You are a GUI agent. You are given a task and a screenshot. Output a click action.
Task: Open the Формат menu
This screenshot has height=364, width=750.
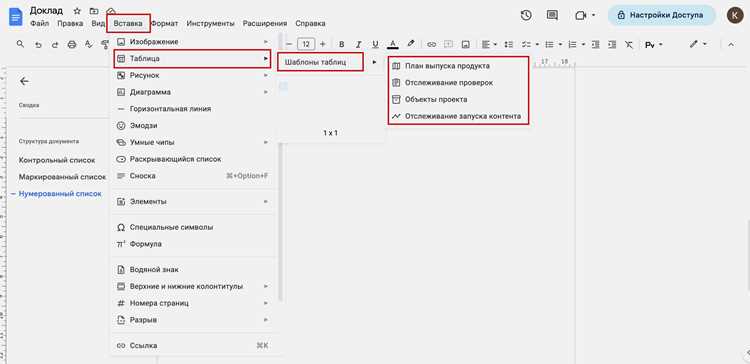(165, 23)
